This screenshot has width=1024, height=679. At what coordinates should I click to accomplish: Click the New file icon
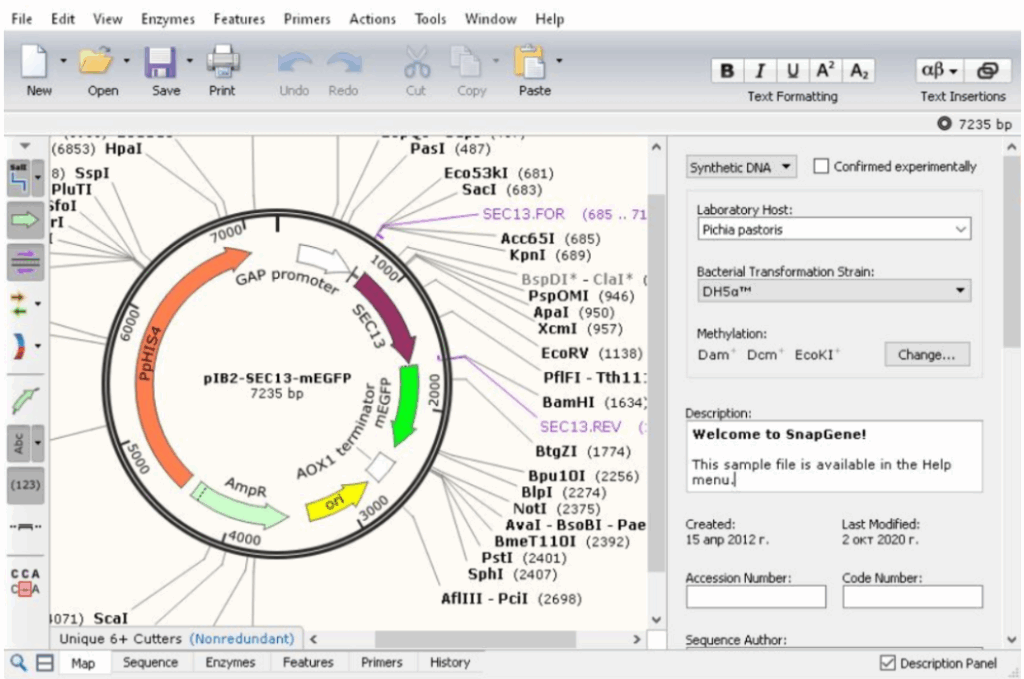[38, 64]
